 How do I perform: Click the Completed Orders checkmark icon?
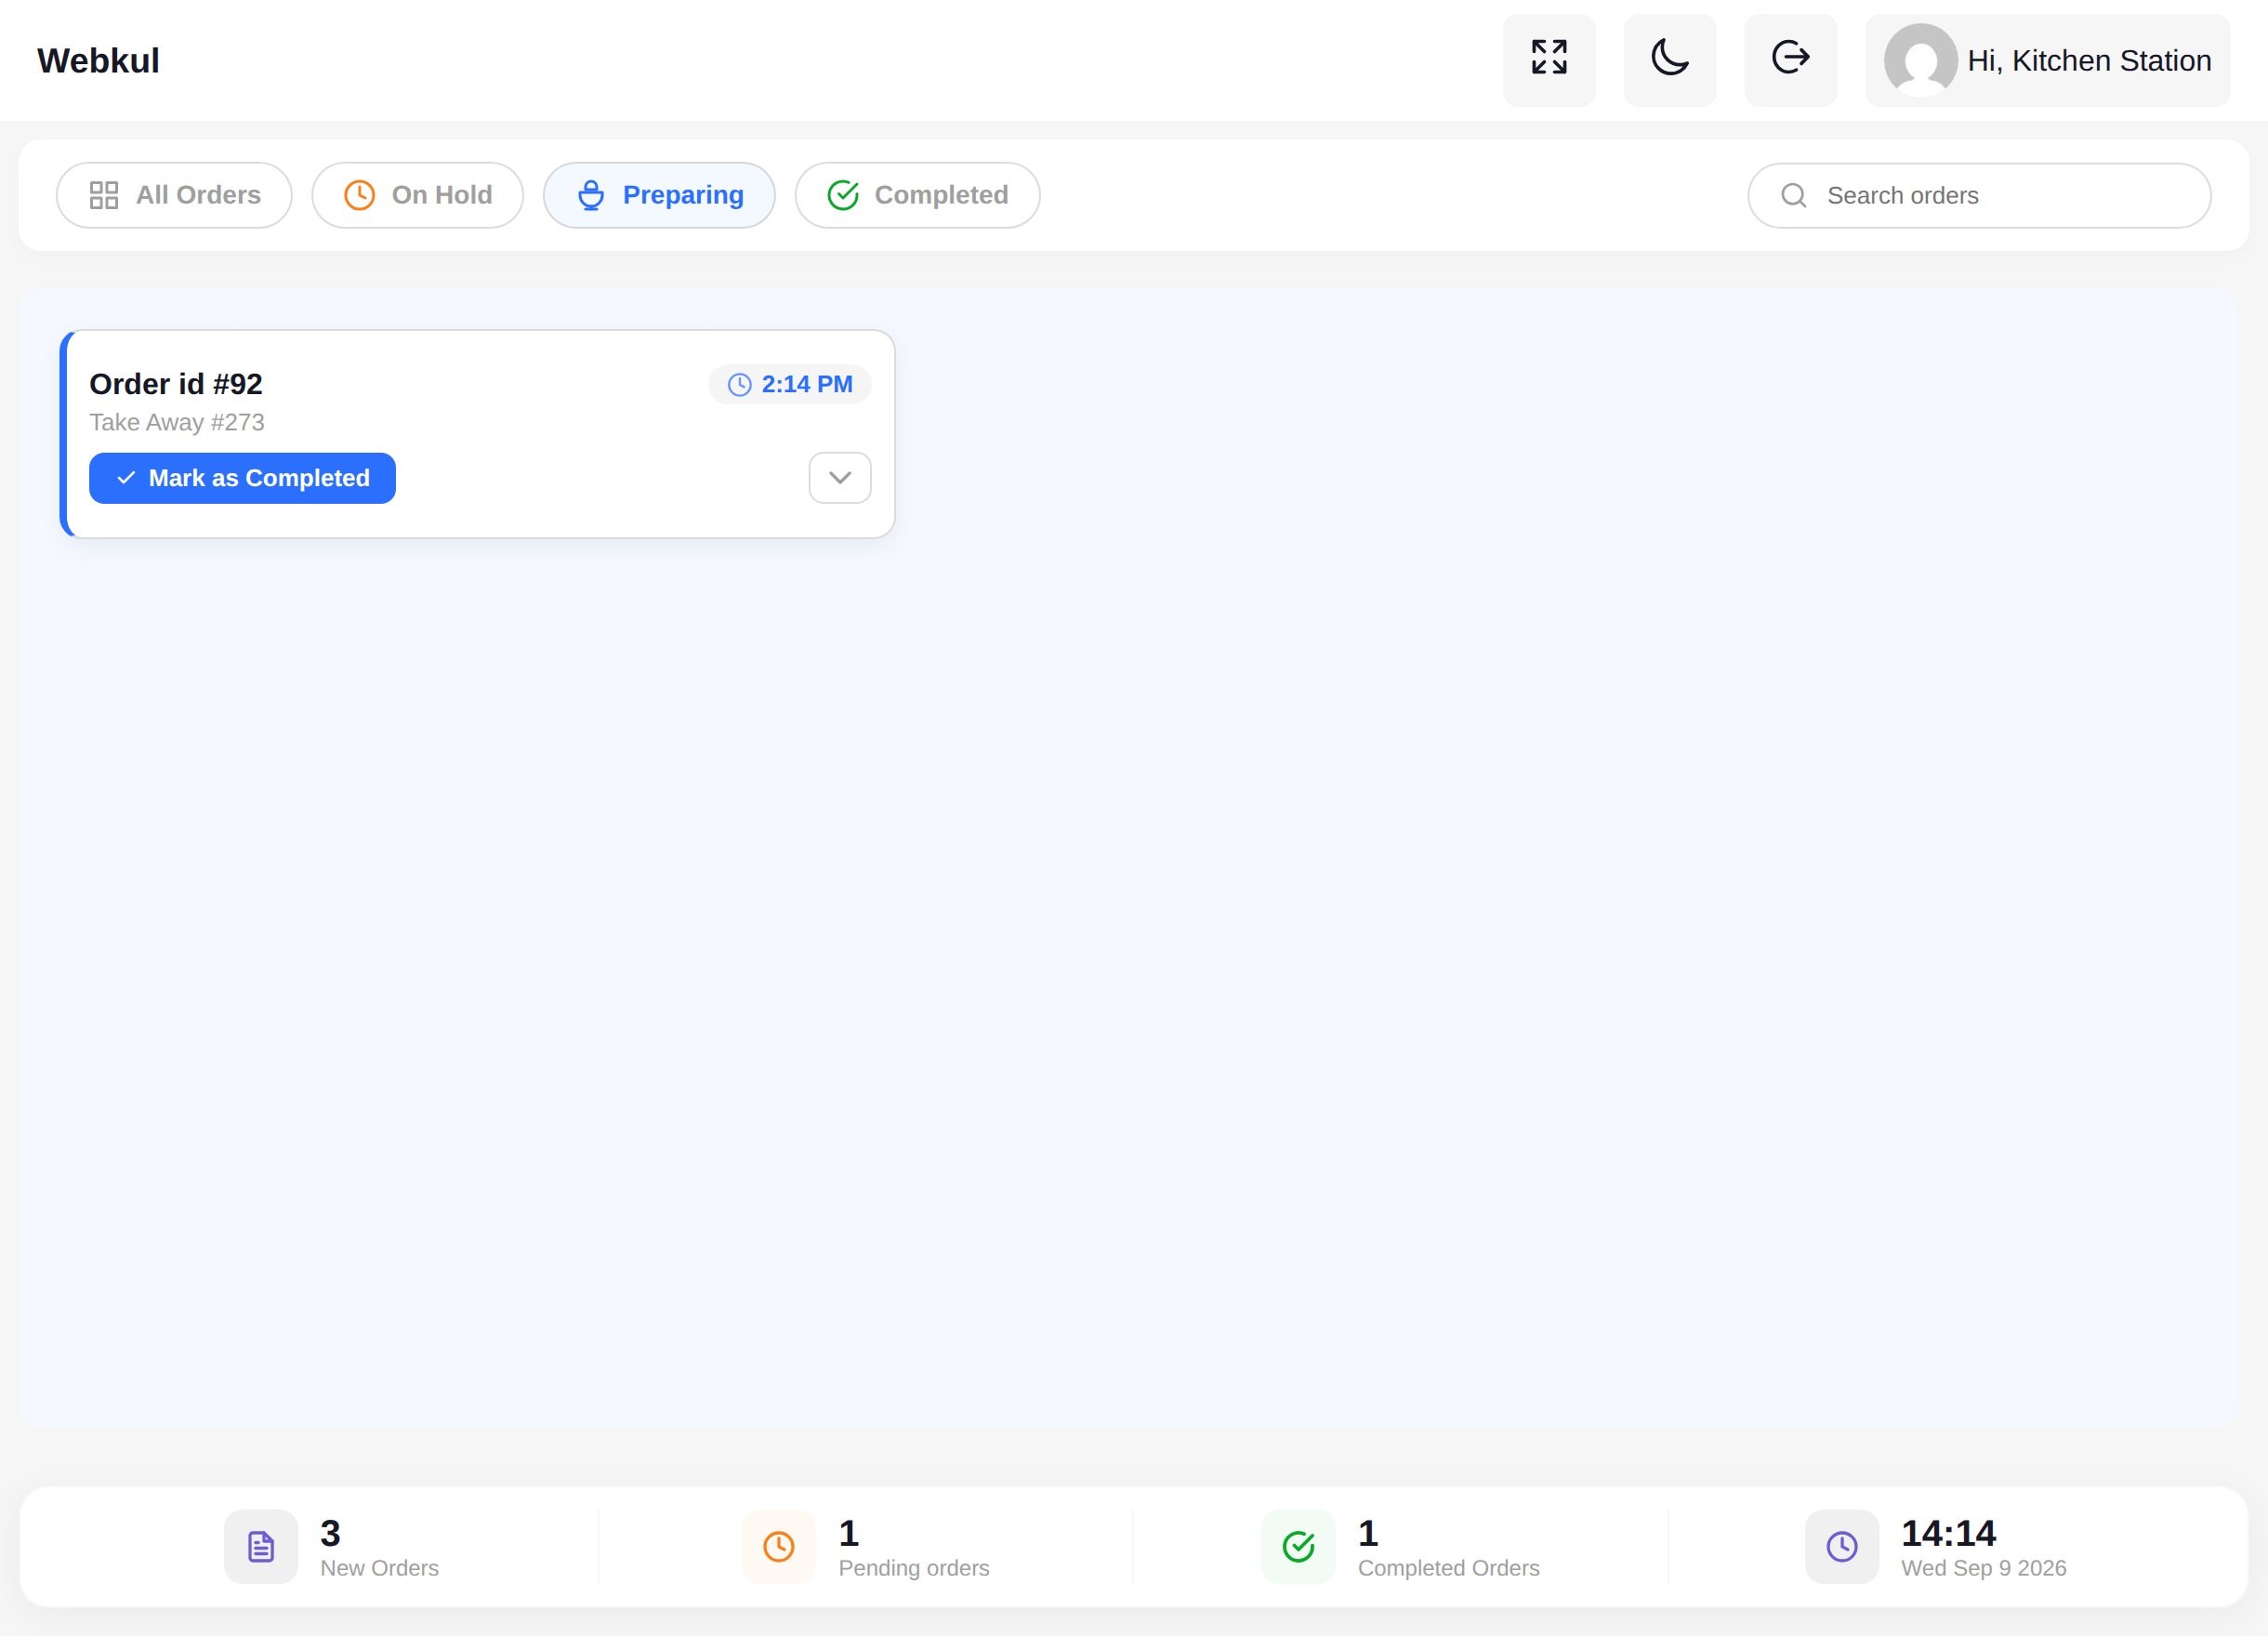[x=1298, y=1546]
